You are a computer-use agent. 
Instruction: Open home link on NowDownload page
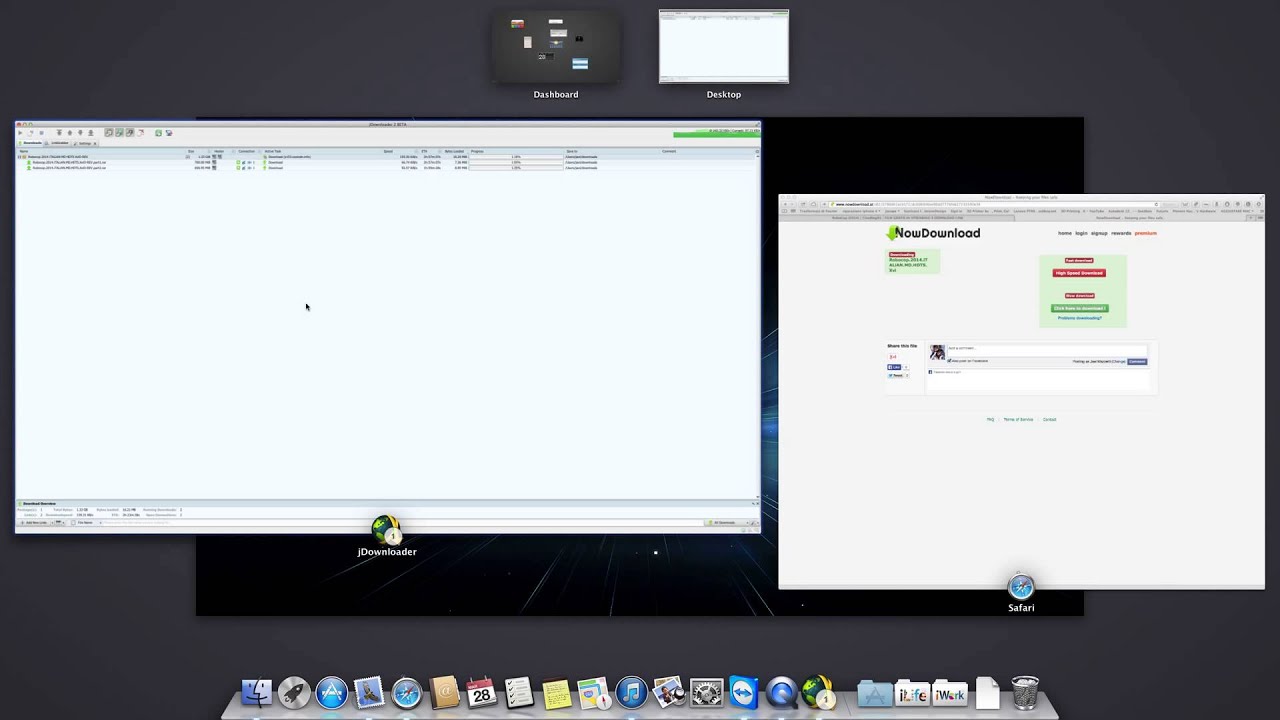tap(1065, 233)
